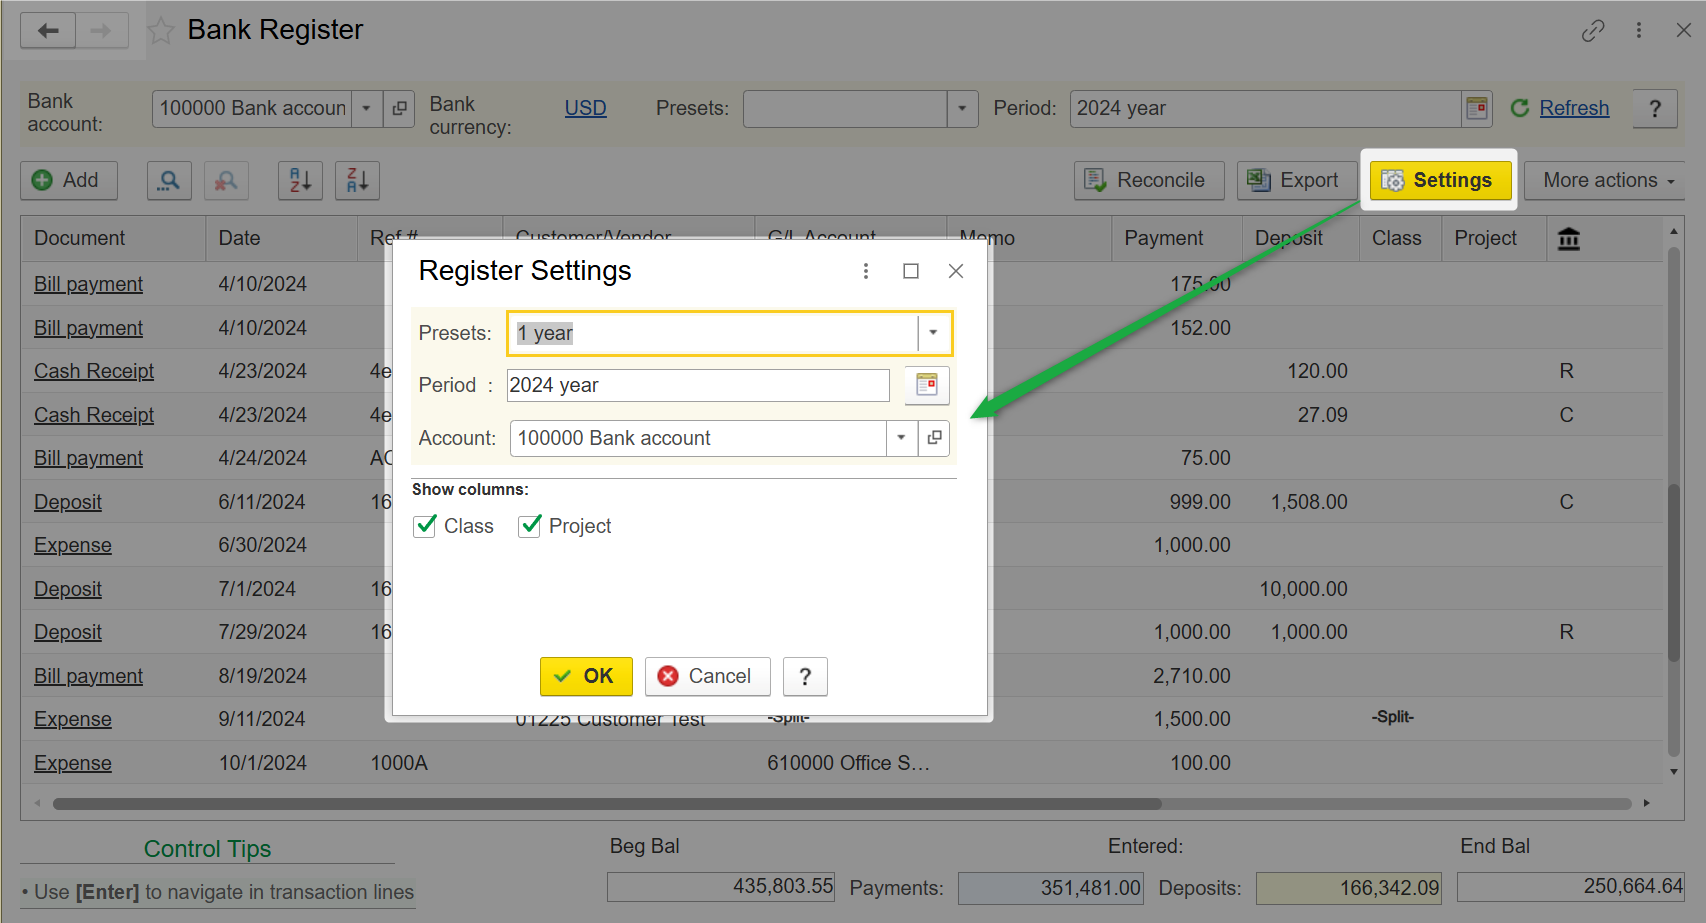Confirm settings with the OK button
1706x923 pixels.
click(x=586, y=677)
